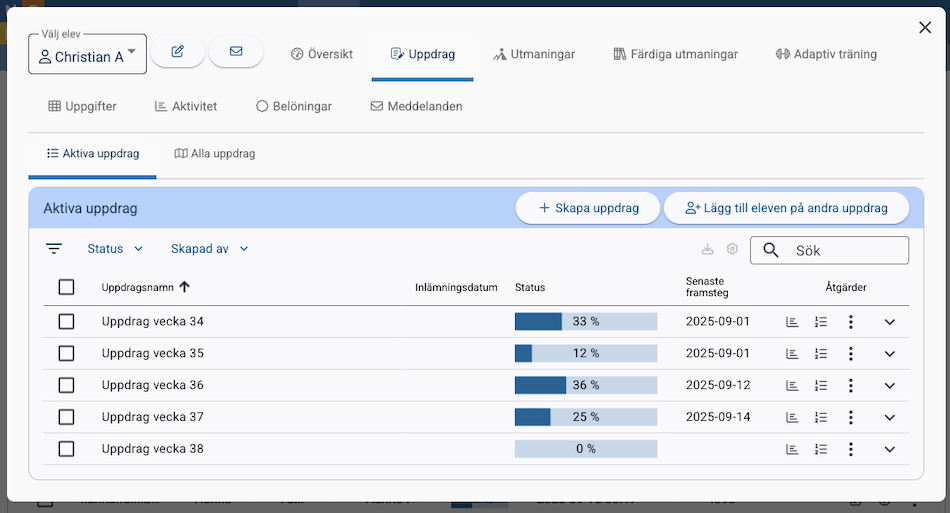
Task: Click the Skapa uppdrag button
Action: click(588, 208)
